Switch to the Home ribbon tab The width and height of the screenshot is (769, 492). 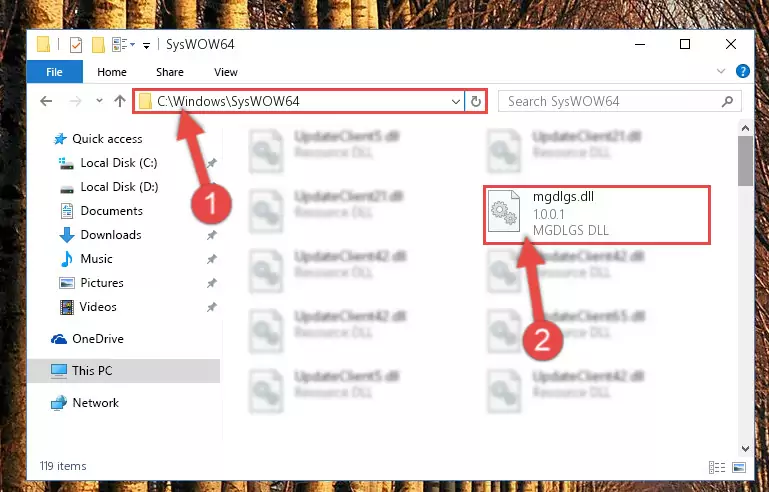click(112, 72)
